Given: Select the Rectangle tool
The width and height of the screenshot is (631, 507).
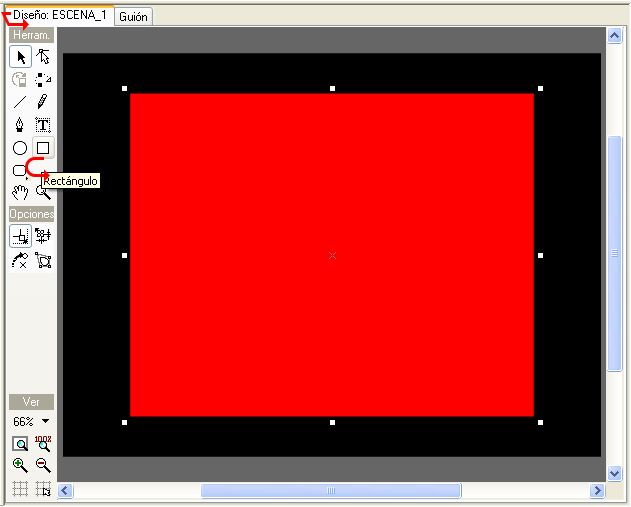Looking at the screenshot, I should coord(43,148).
